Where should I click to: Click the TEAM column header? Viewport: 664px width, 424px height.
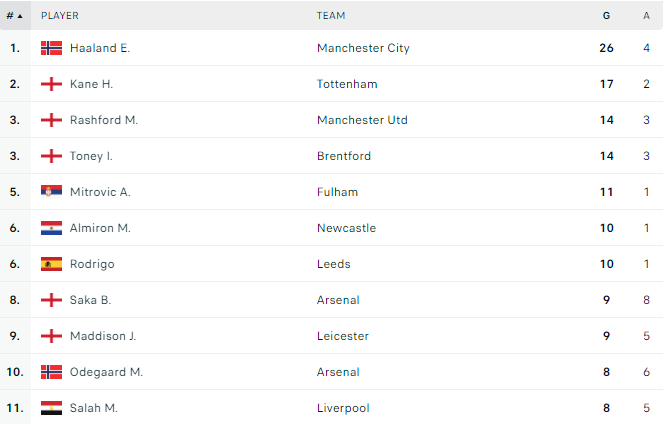[x=331, y=16]
